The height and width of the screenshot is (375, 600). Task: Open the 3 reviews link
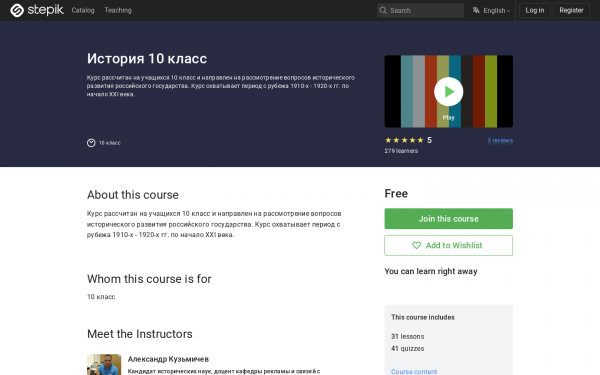pos(500,140)
